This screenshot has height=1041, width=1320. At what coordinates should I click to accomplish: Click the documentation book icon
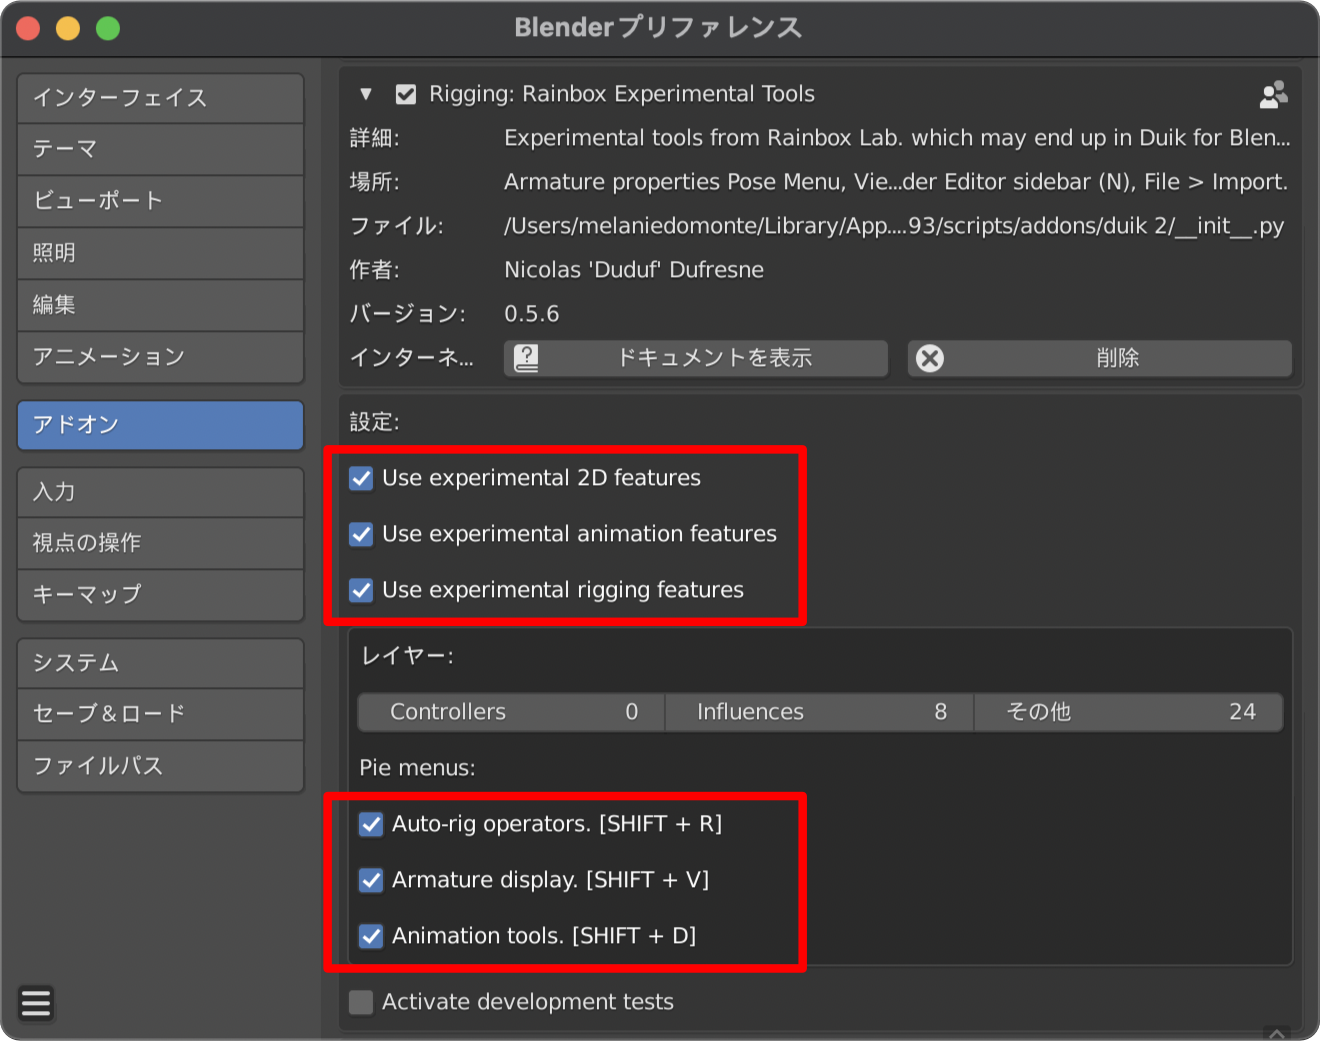click(x=526, y=358)
